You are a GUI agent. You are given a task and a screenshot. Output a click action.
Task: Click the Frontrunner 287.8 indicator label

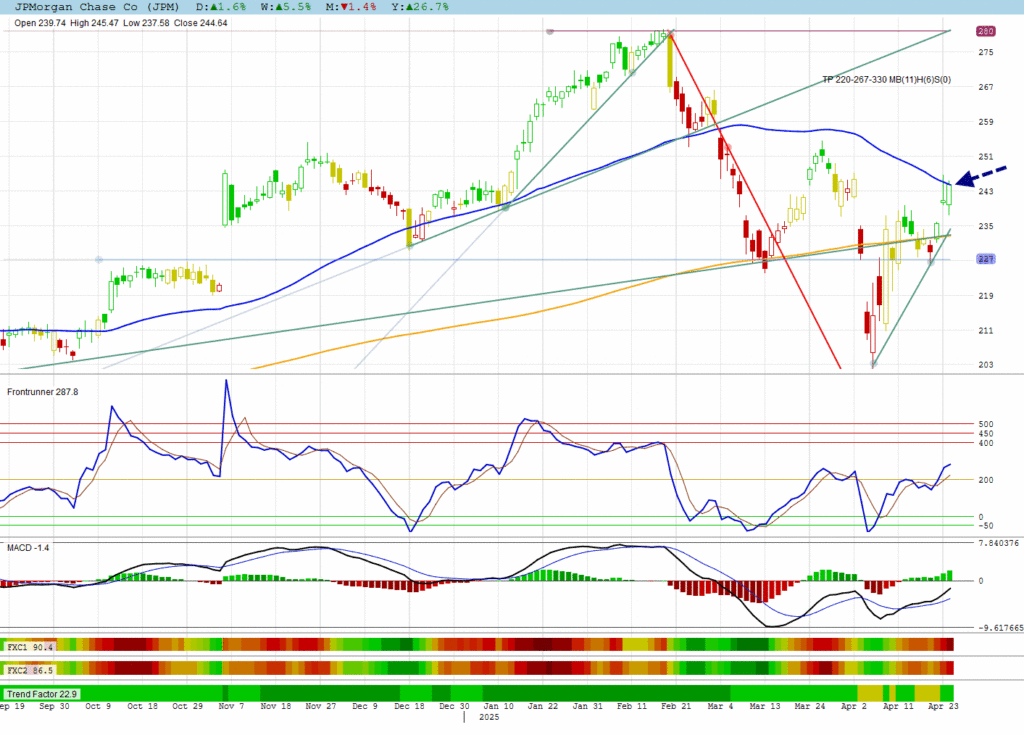42,392
